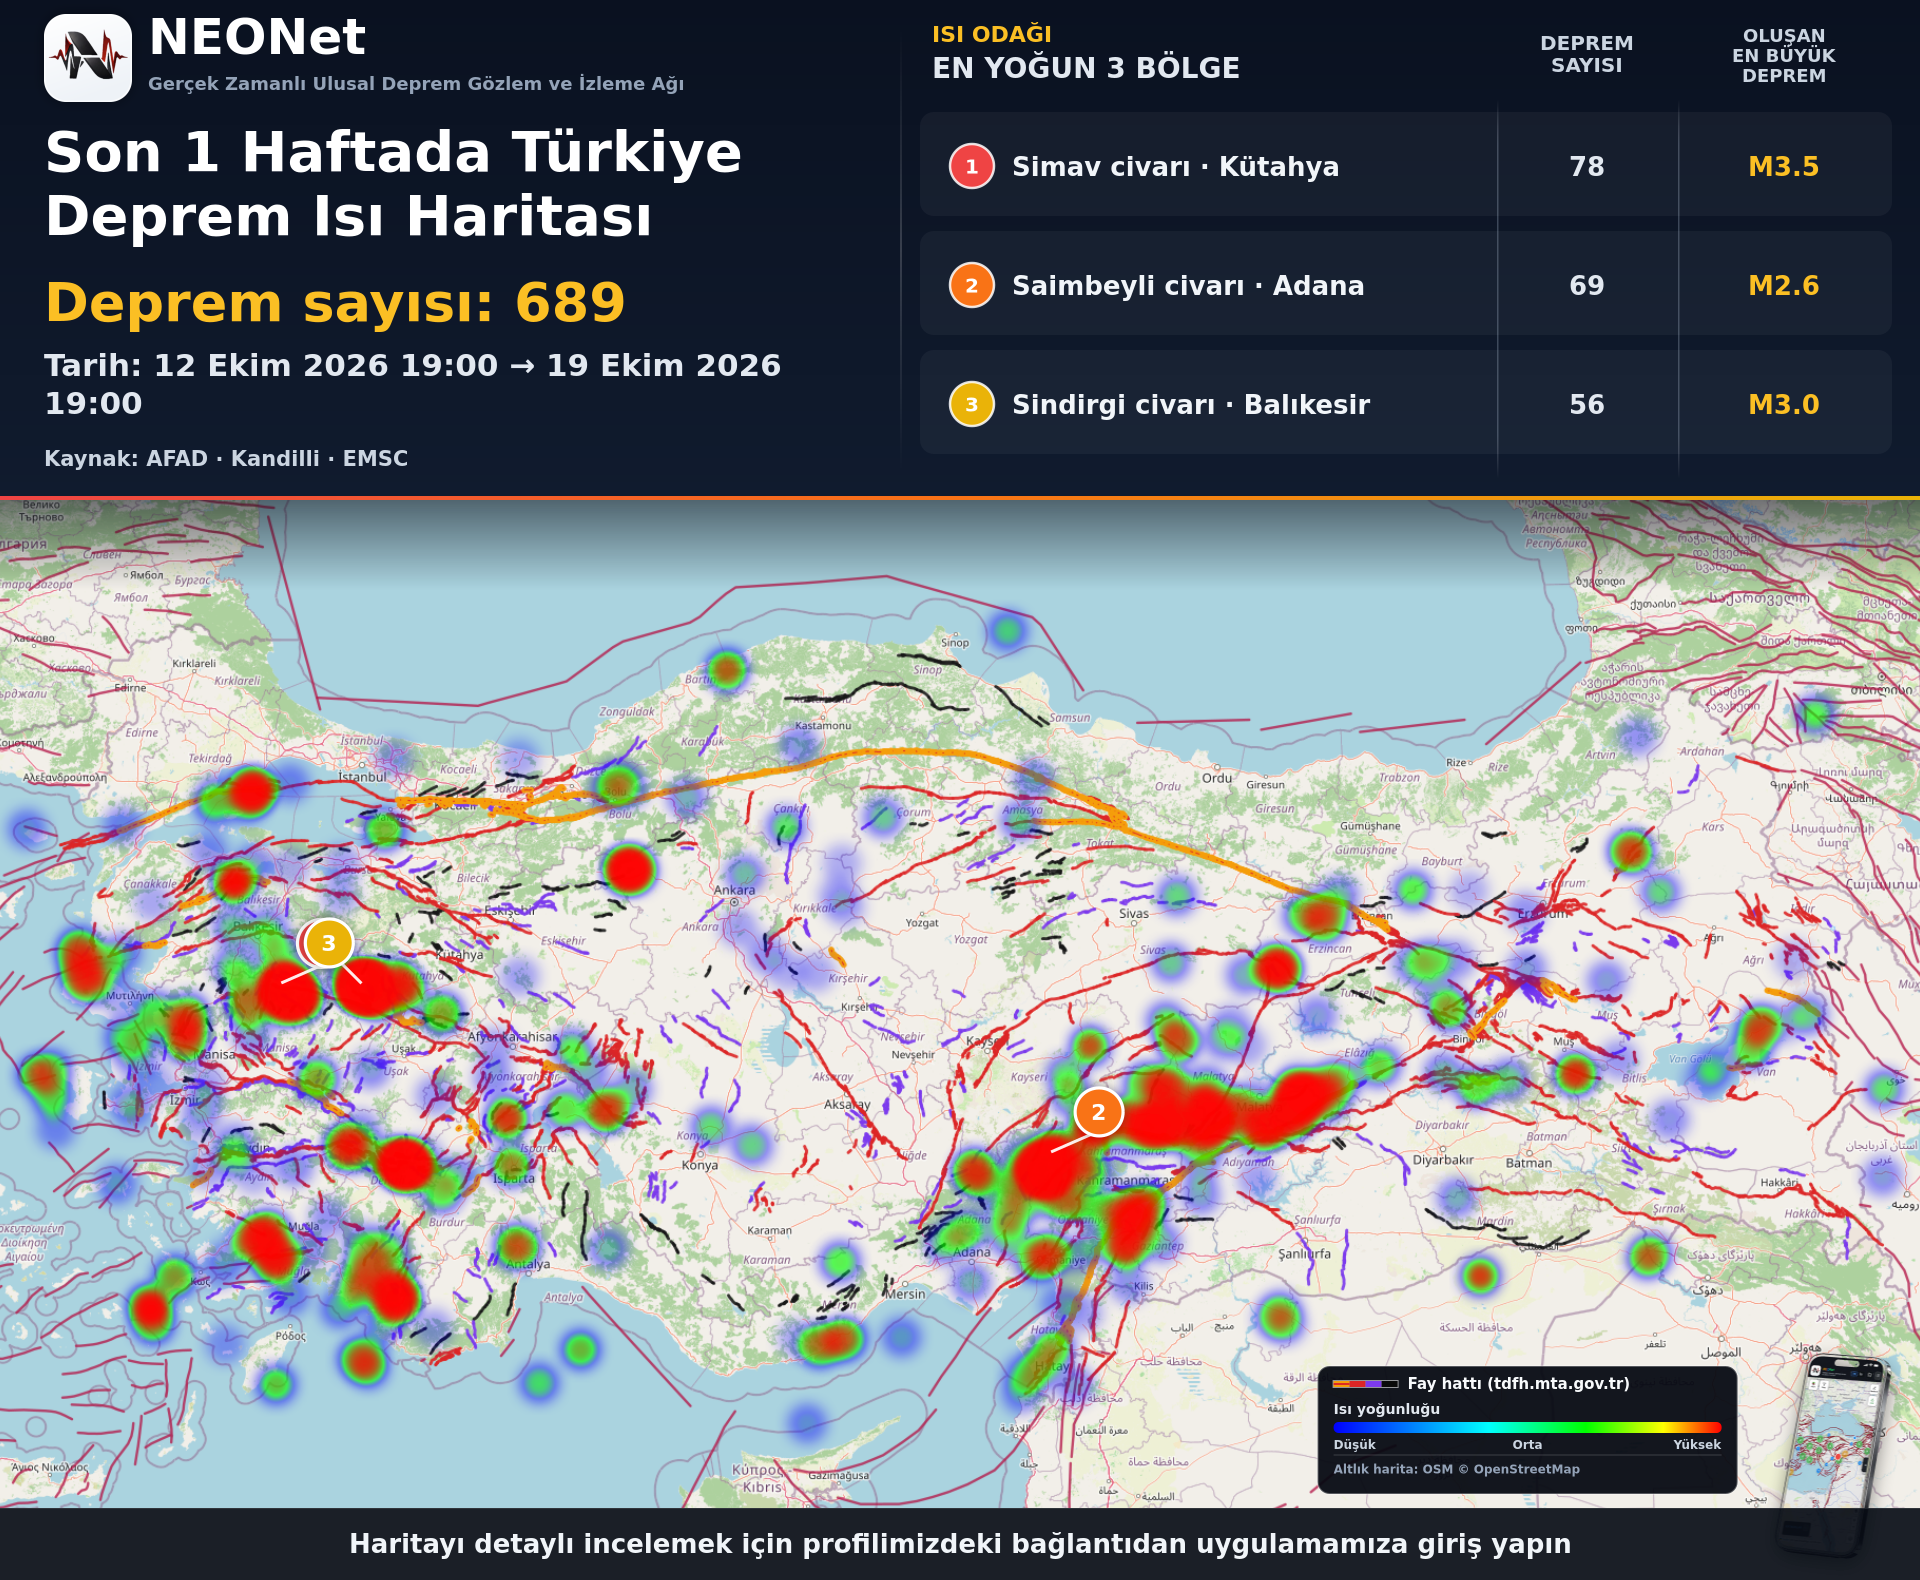The width and height of the screenshot is (1920, 1580).
Task: Select map marker 2 near Kahramanmaraş
Action: click(1098, 1112)
